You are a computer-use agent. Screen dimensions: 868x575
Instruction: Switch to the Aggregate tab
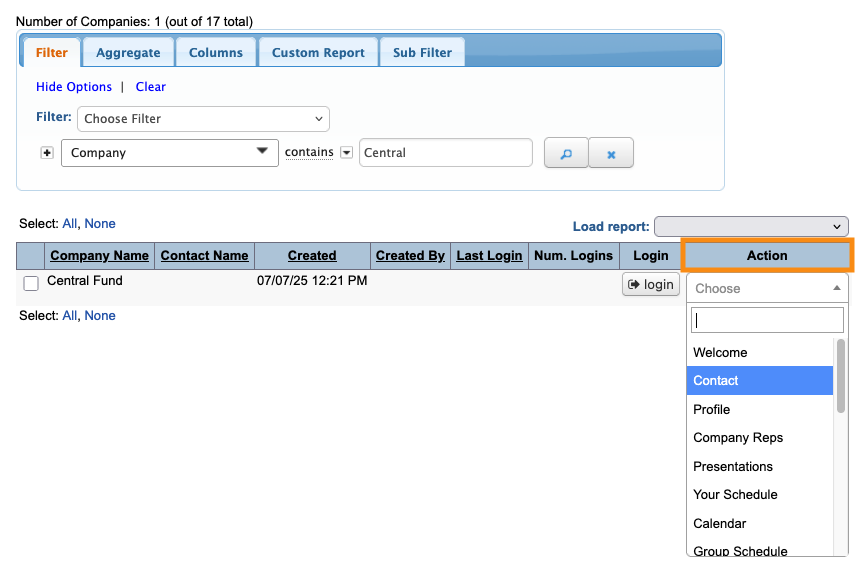[x=128, y=53]
